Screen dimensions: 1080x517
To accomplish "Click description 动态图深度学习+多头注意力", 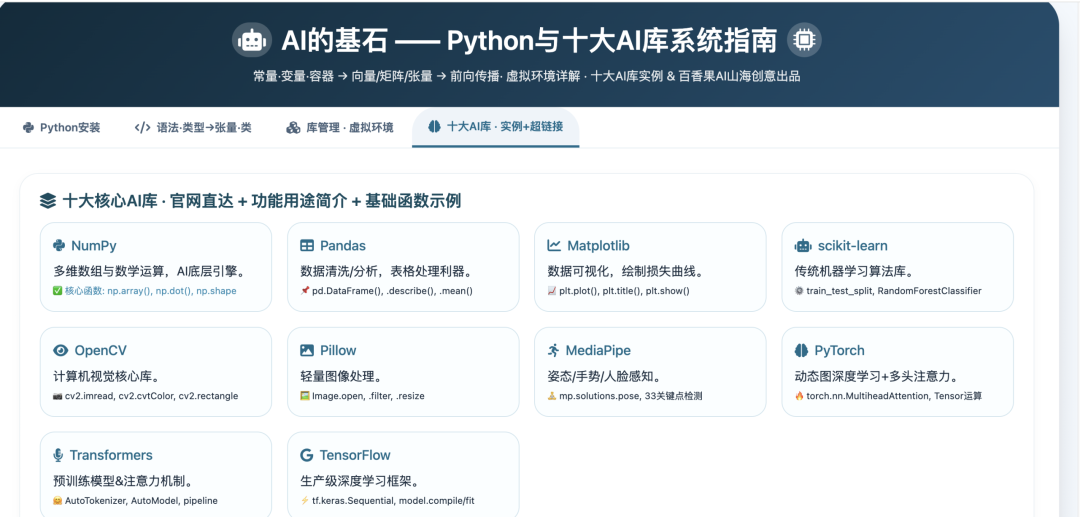I will pyautogui.click(x=877, y=375).
